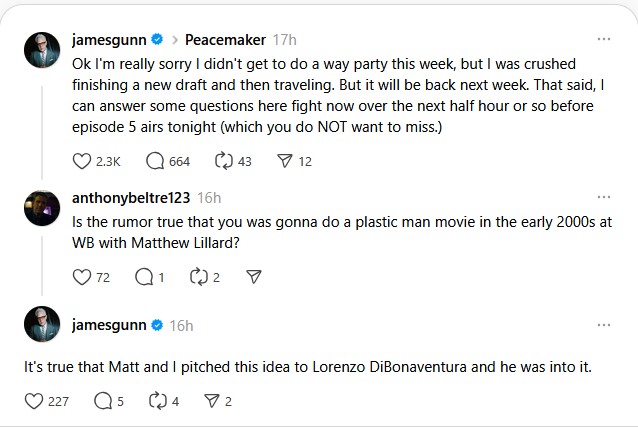Open the Peacemaker topic link
The width and height of the screenshot is (638, 428).
click(x=225, y=40)
